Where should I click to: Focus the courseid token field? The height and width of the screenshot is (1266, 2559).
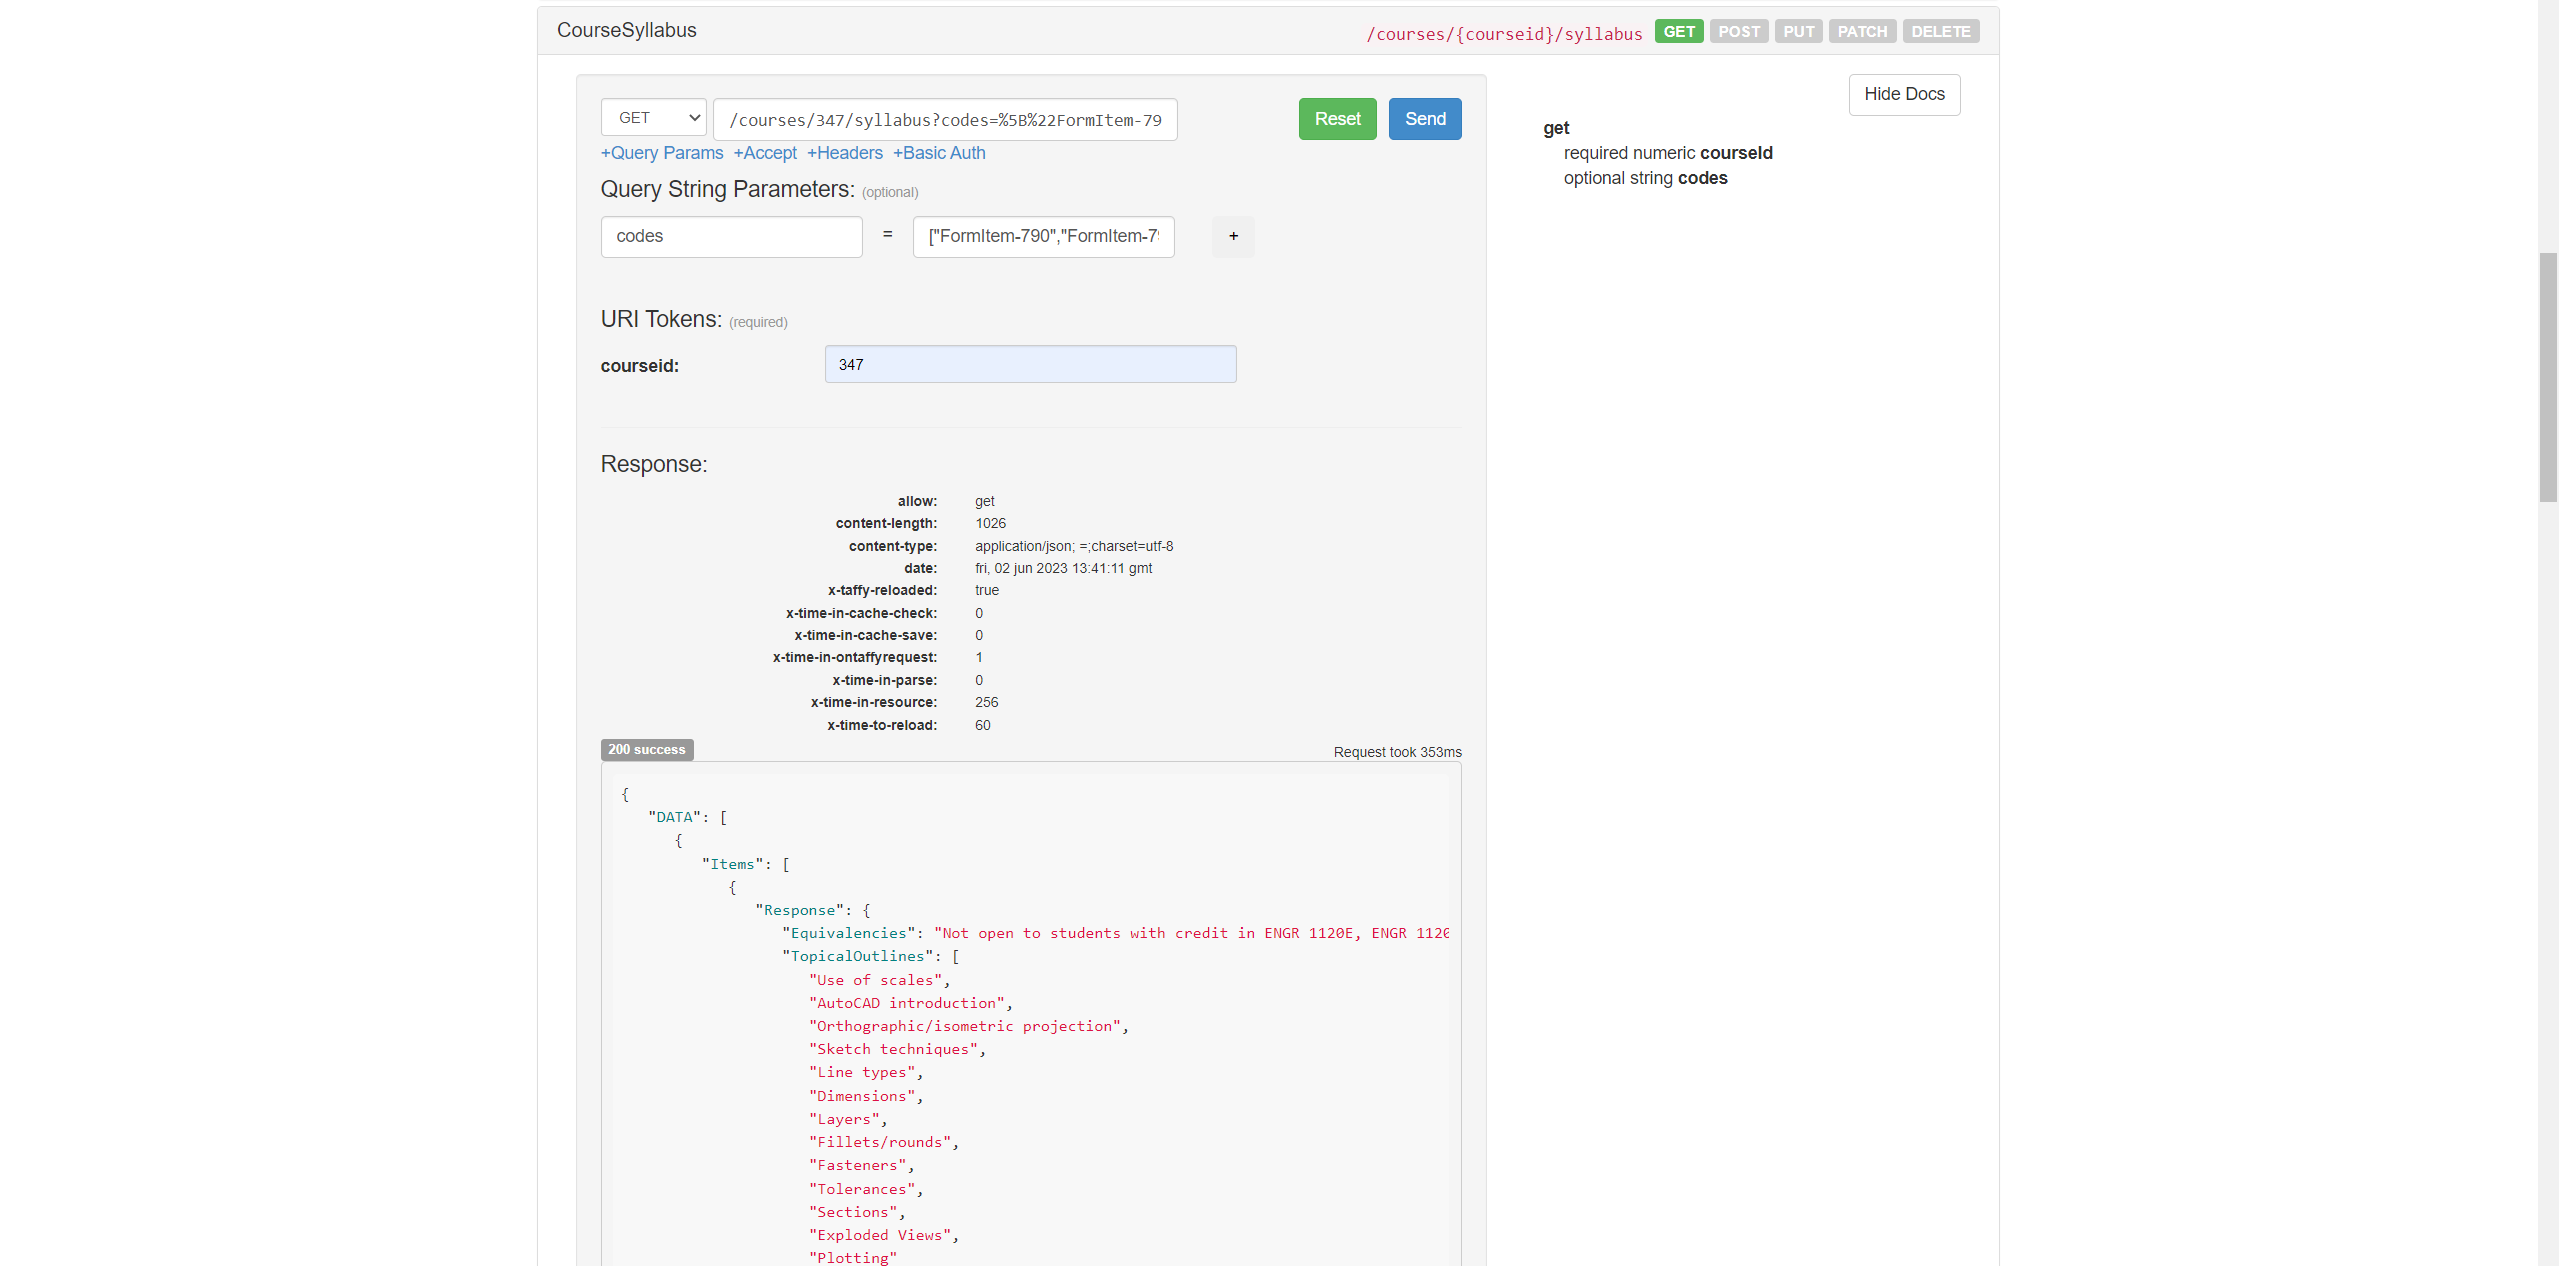click(x=1029, y=365)
